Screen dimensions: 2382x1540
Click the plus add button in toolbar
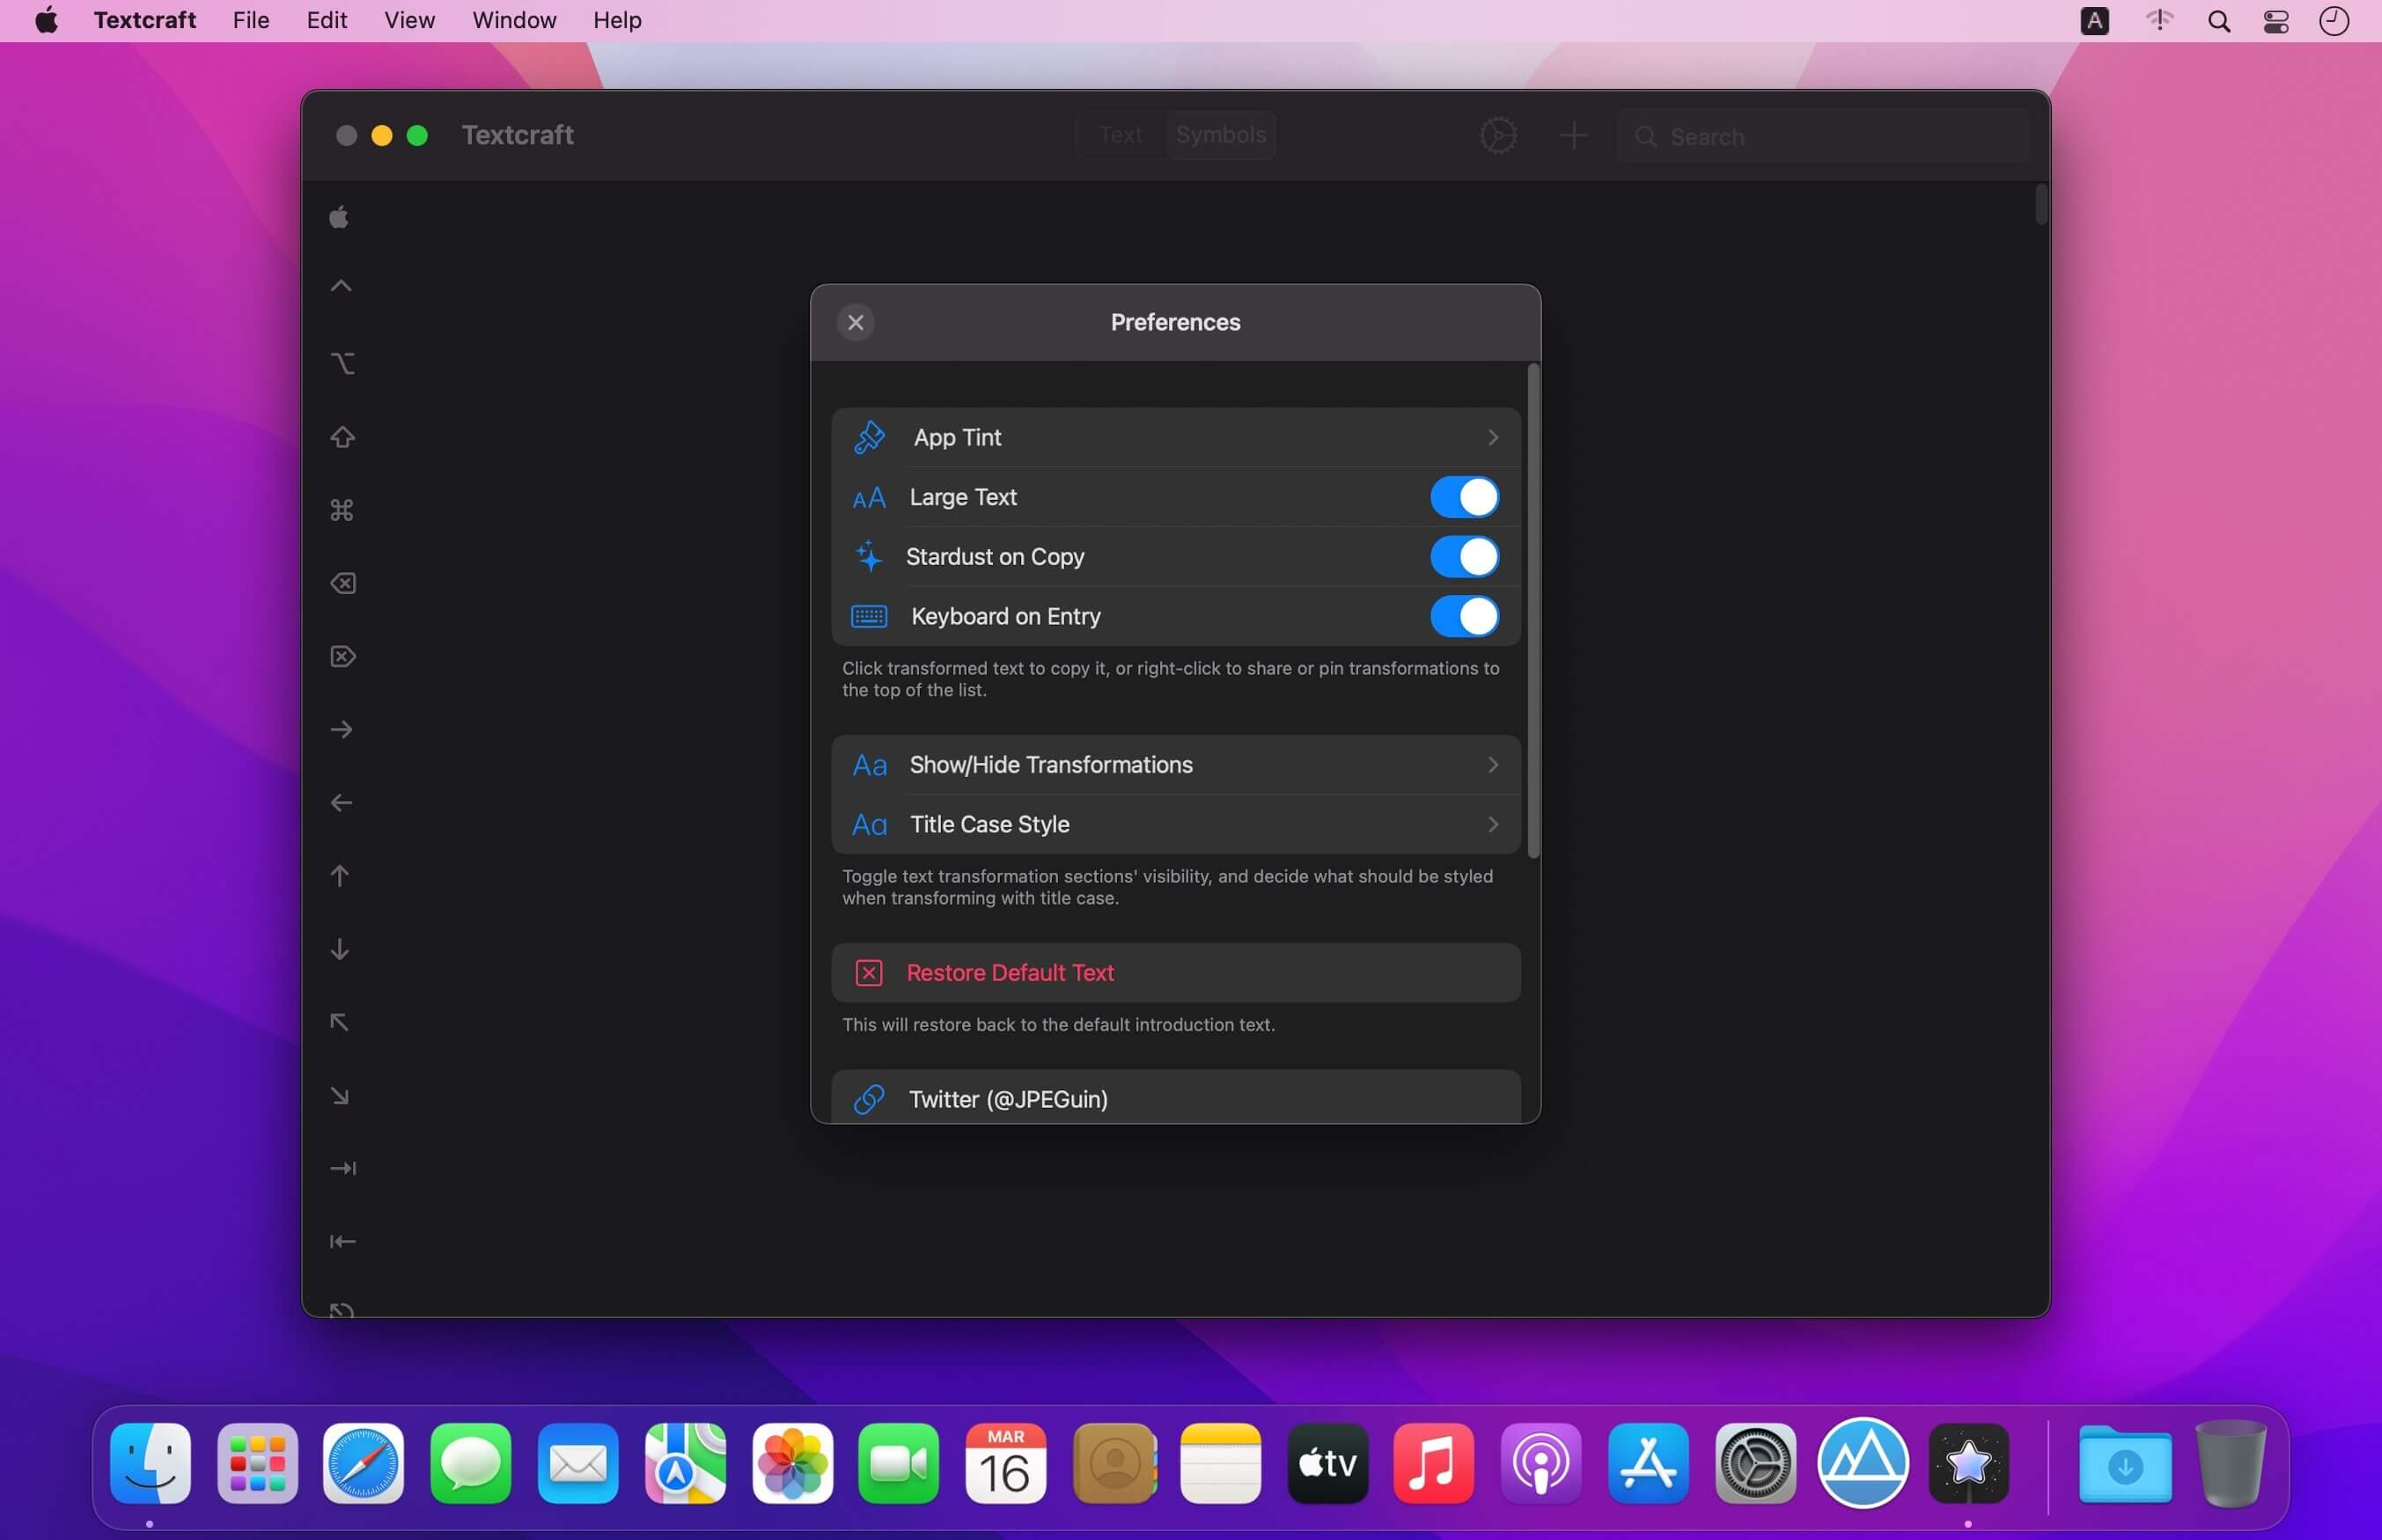[1573, 135]
